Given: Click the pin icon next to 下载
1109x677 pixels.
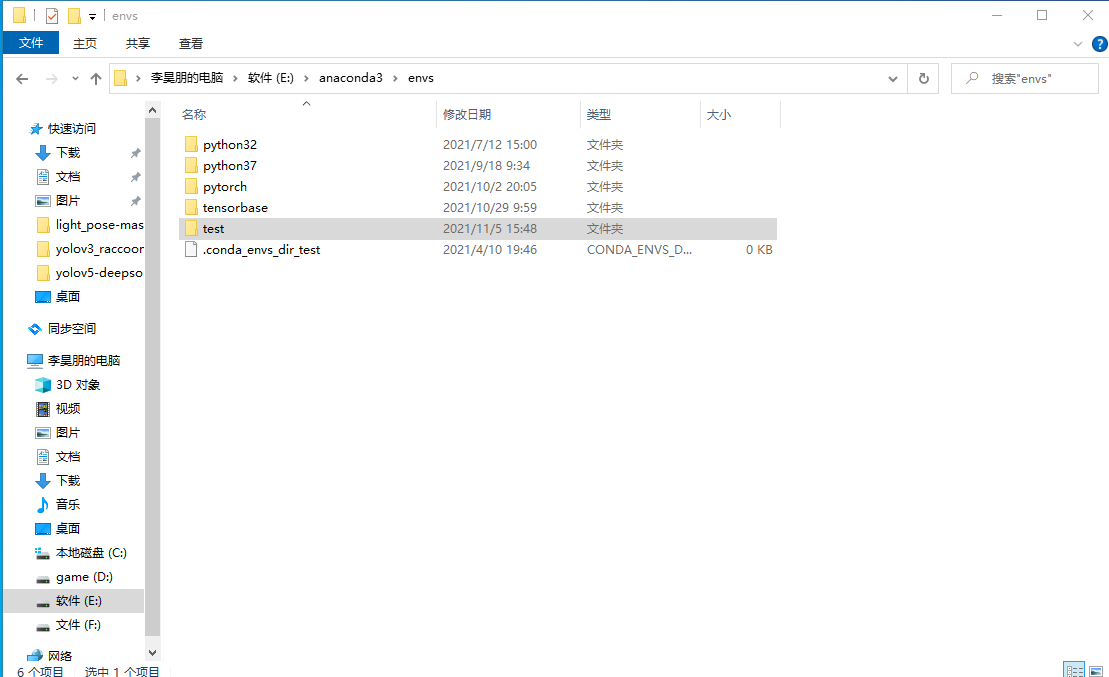Looking at the screenshot, I should pyautogui.click(x=135, y=153).
